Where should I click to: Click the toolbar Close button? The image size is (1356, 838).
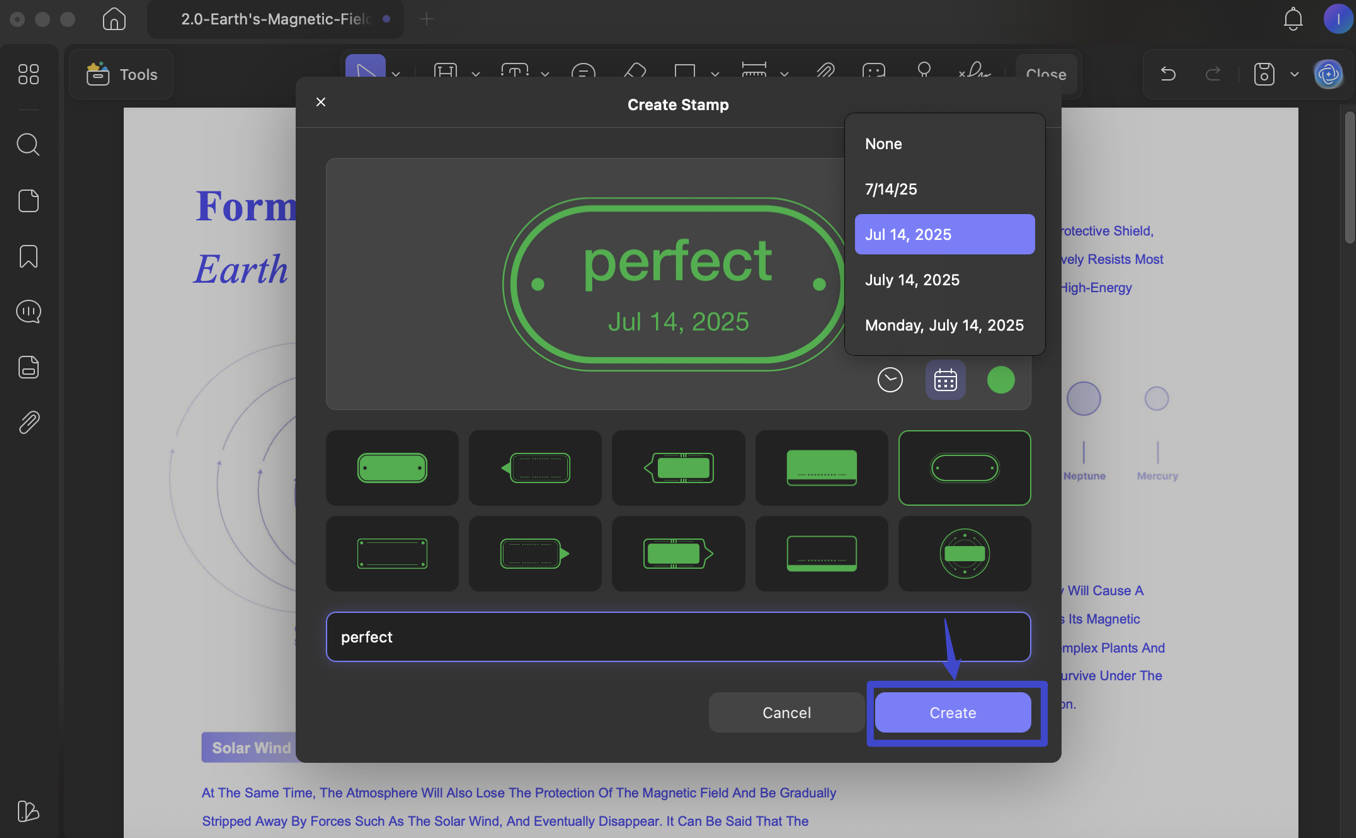coord(1046,74)
